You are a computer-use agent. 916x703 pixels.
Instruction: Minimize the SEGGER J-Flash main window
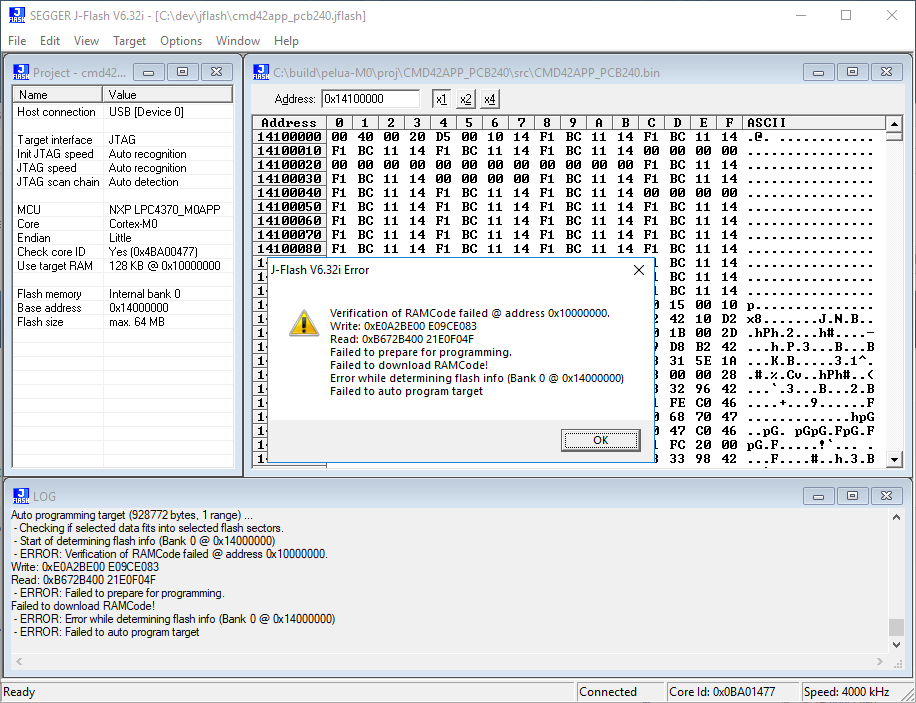pyautogui.click(x=801, y=15)
